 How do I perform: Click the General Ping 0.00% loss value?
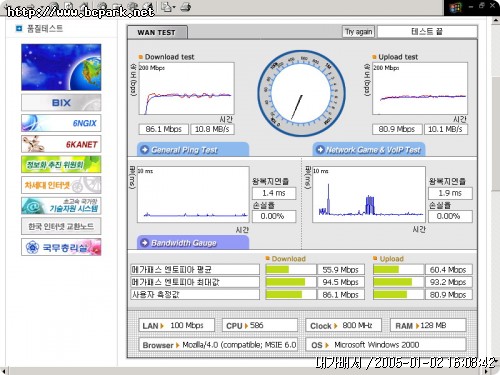274,216
